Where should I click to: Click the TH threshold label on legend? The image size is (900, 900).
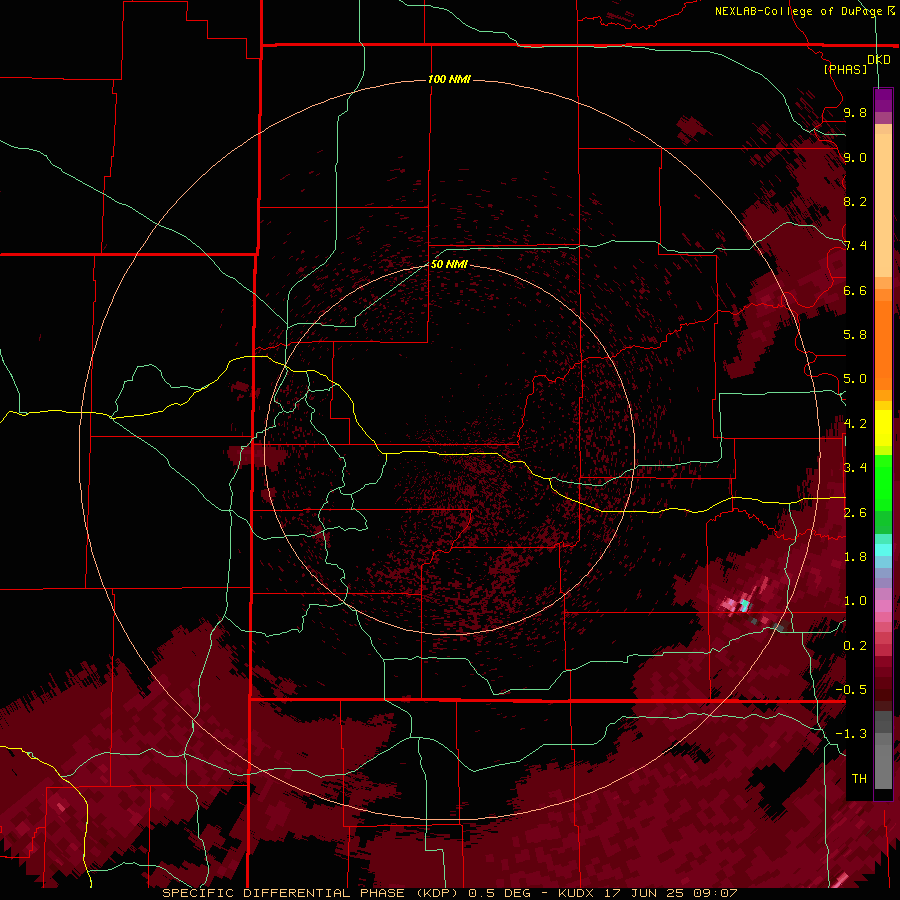(859, 779)
